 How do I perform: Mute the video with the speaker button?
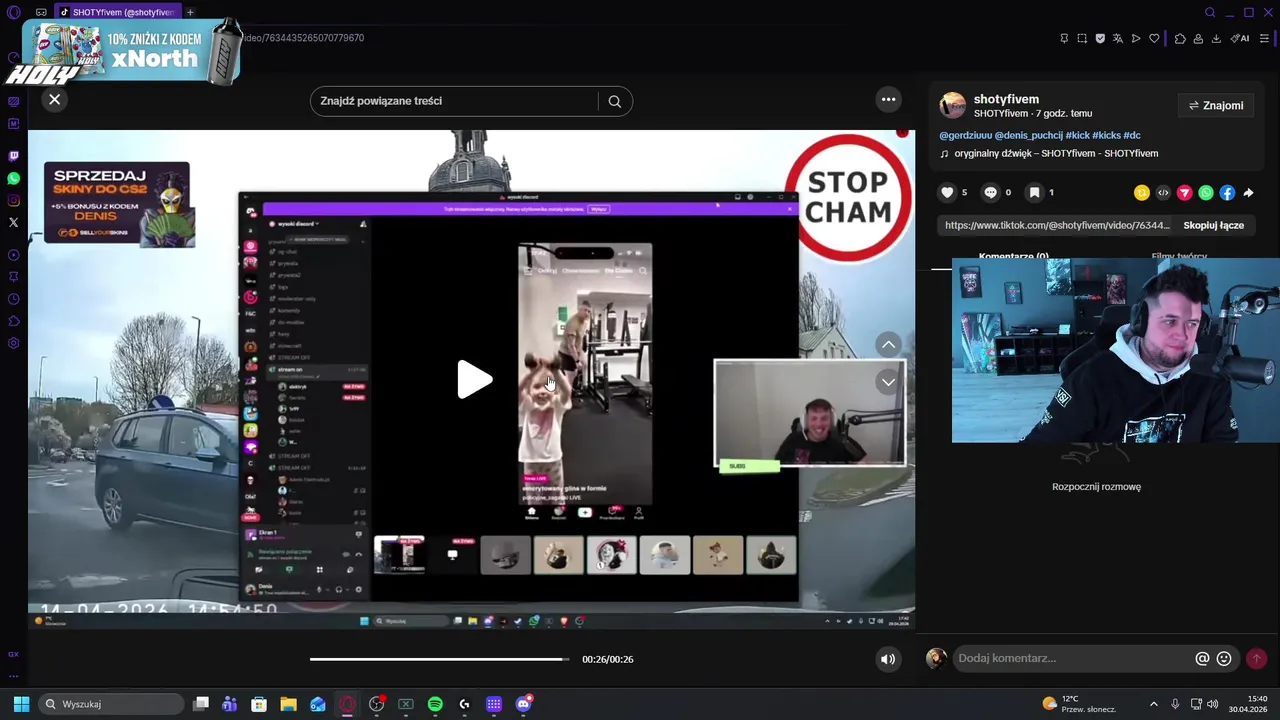[x=888, y=659]
